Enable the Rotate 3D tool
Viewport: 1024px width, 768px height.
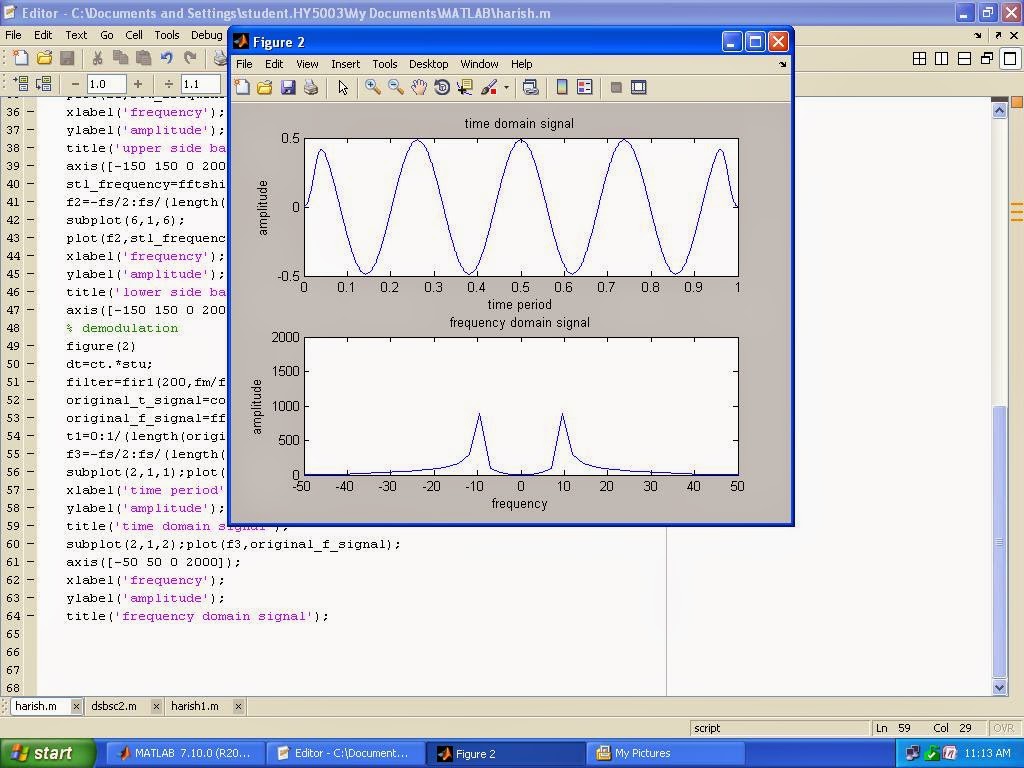441,87
